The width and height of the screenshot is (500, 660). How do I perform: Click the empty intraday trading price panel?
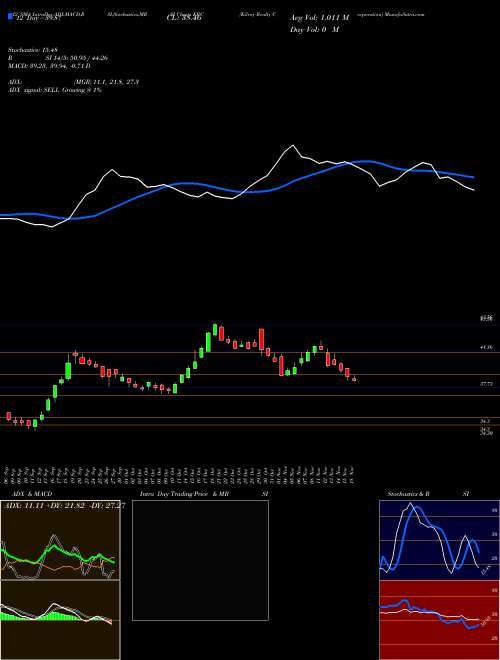click(x=200, y=560)
